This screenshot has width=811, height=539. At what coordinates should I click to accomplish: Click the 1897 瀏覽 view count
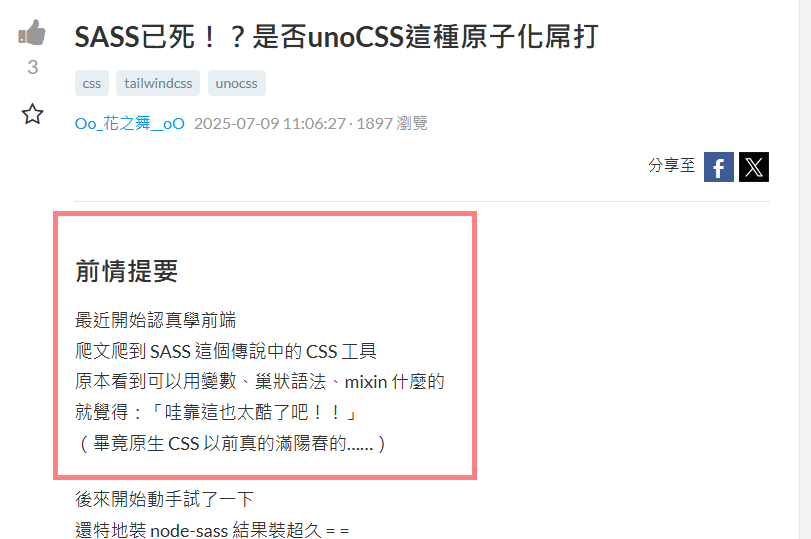[392, 124]
